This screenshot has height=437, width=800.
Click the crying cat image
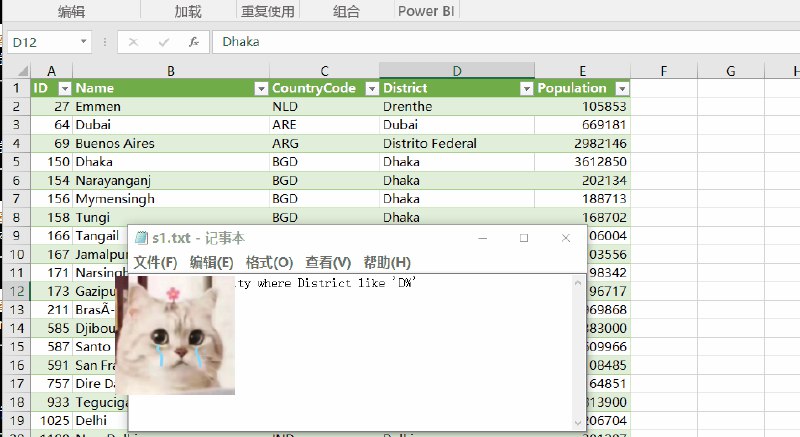pyautogui.click(x=175, y=335)
